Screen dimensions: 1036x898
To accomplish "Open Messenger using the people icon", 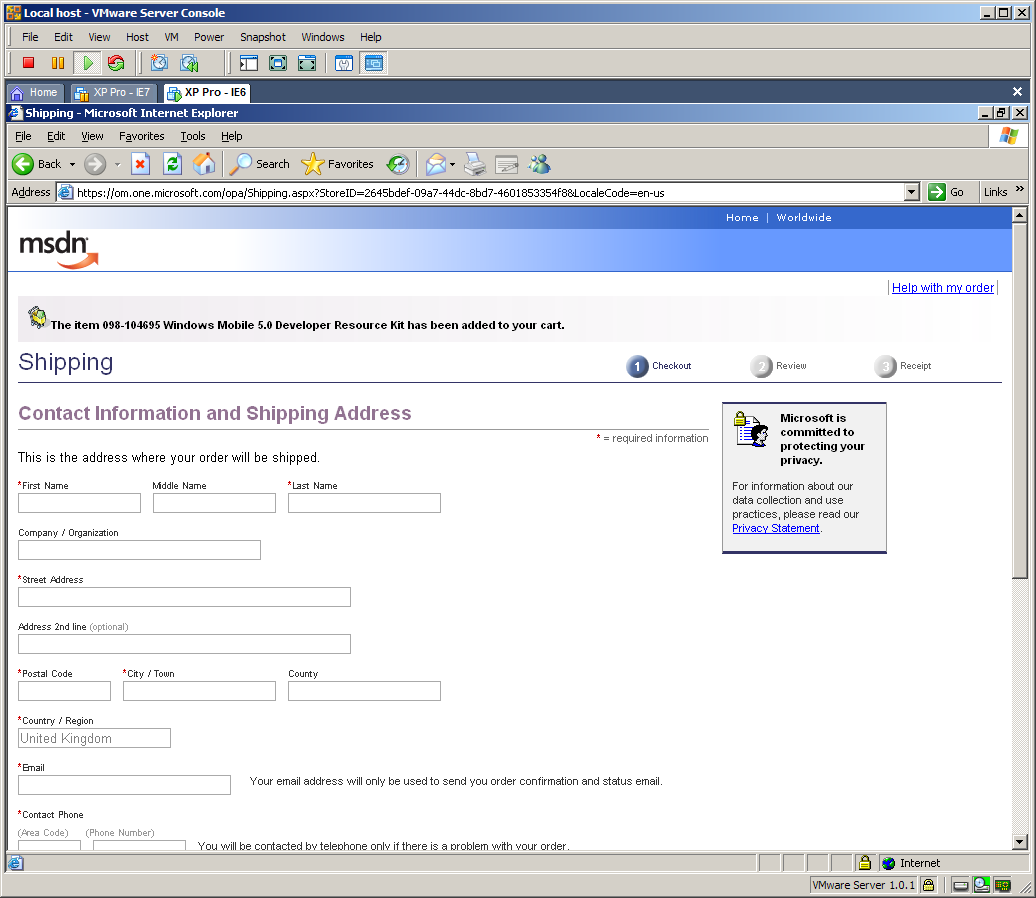I will 540,164.
